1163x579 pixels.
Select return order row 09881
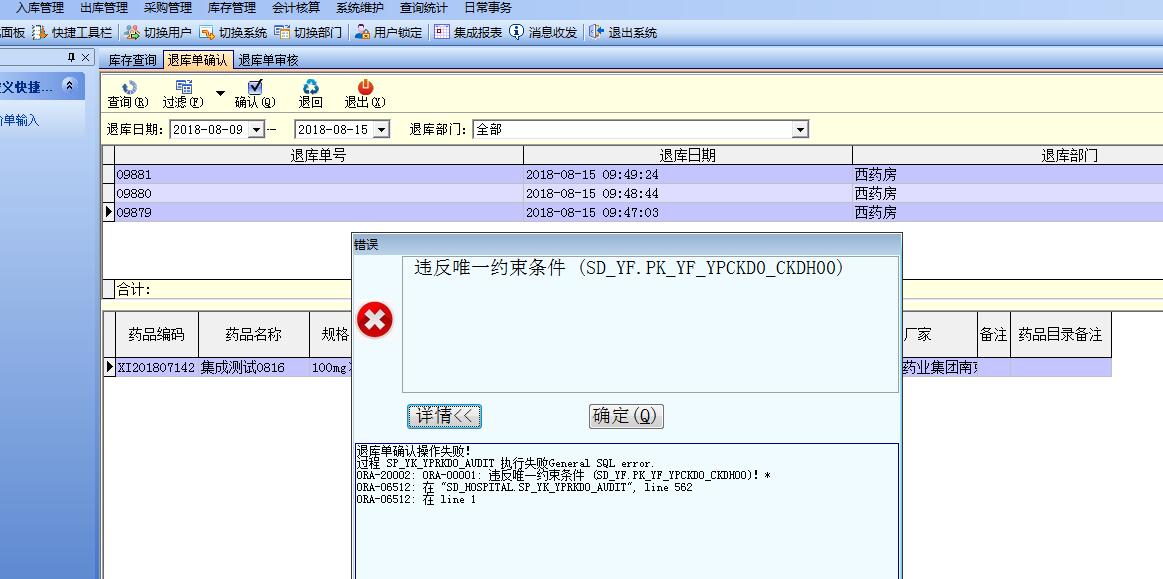pyautogui.click(x=639, y=175)
